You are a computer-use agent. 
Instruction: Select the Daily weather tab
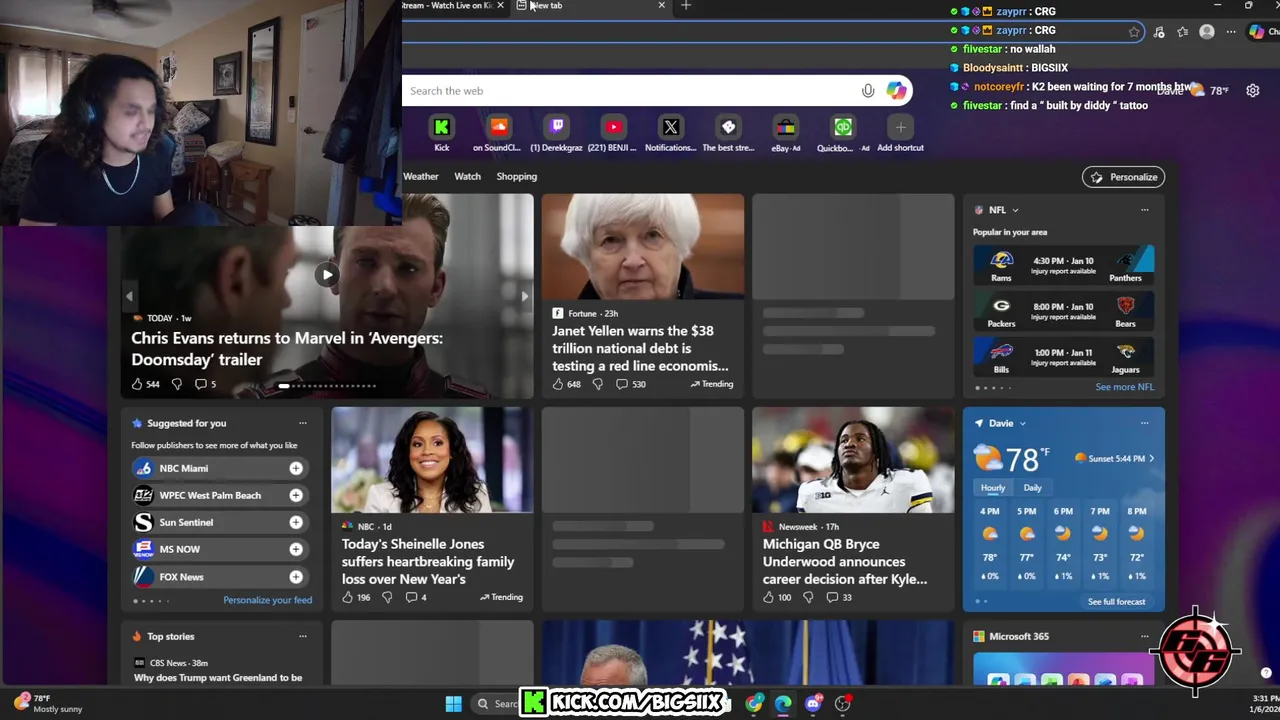[x=1032, y=488]
